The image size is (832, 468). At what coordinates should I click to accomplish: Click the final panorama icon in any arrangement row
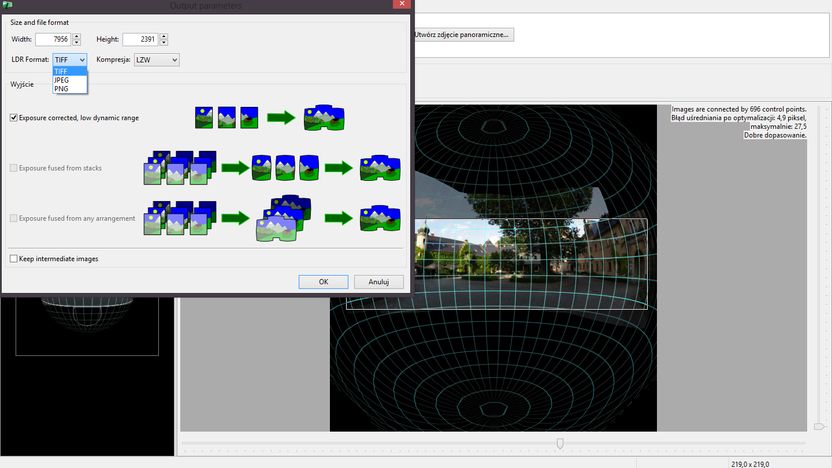coord(380,218)
